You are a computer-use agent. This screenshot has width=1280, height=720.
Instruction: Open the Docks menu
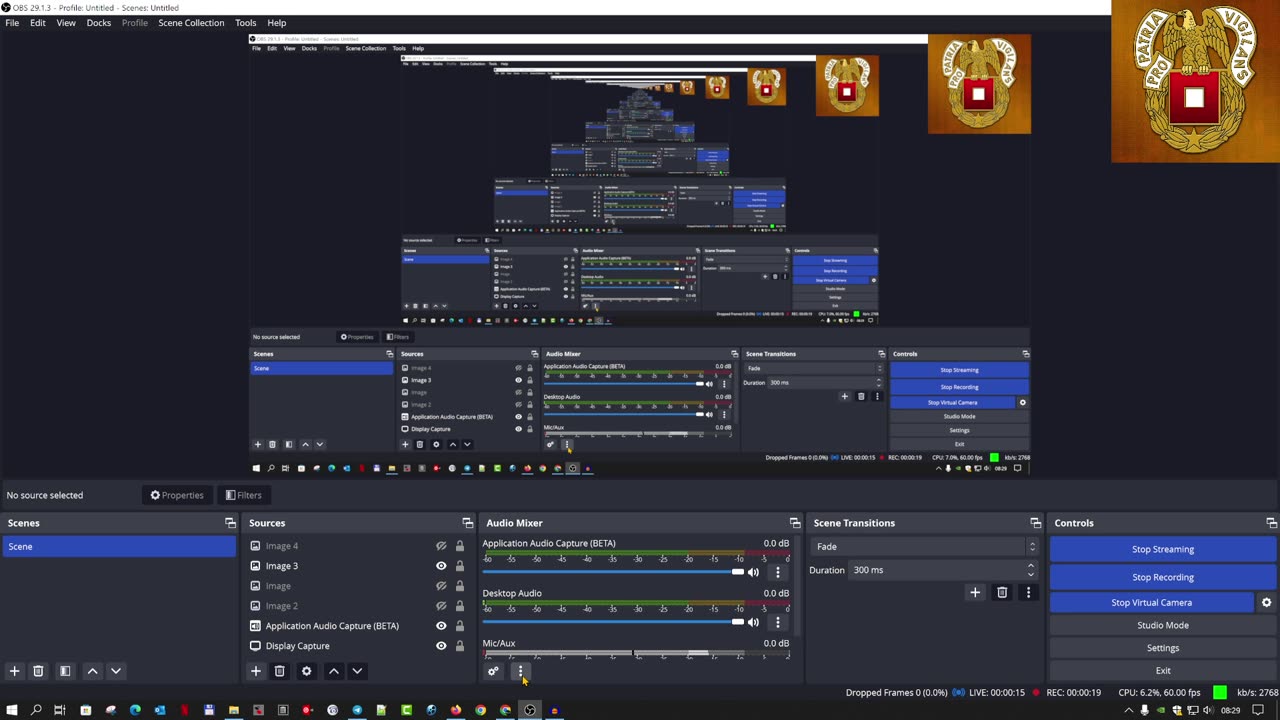tap(99, 23)
